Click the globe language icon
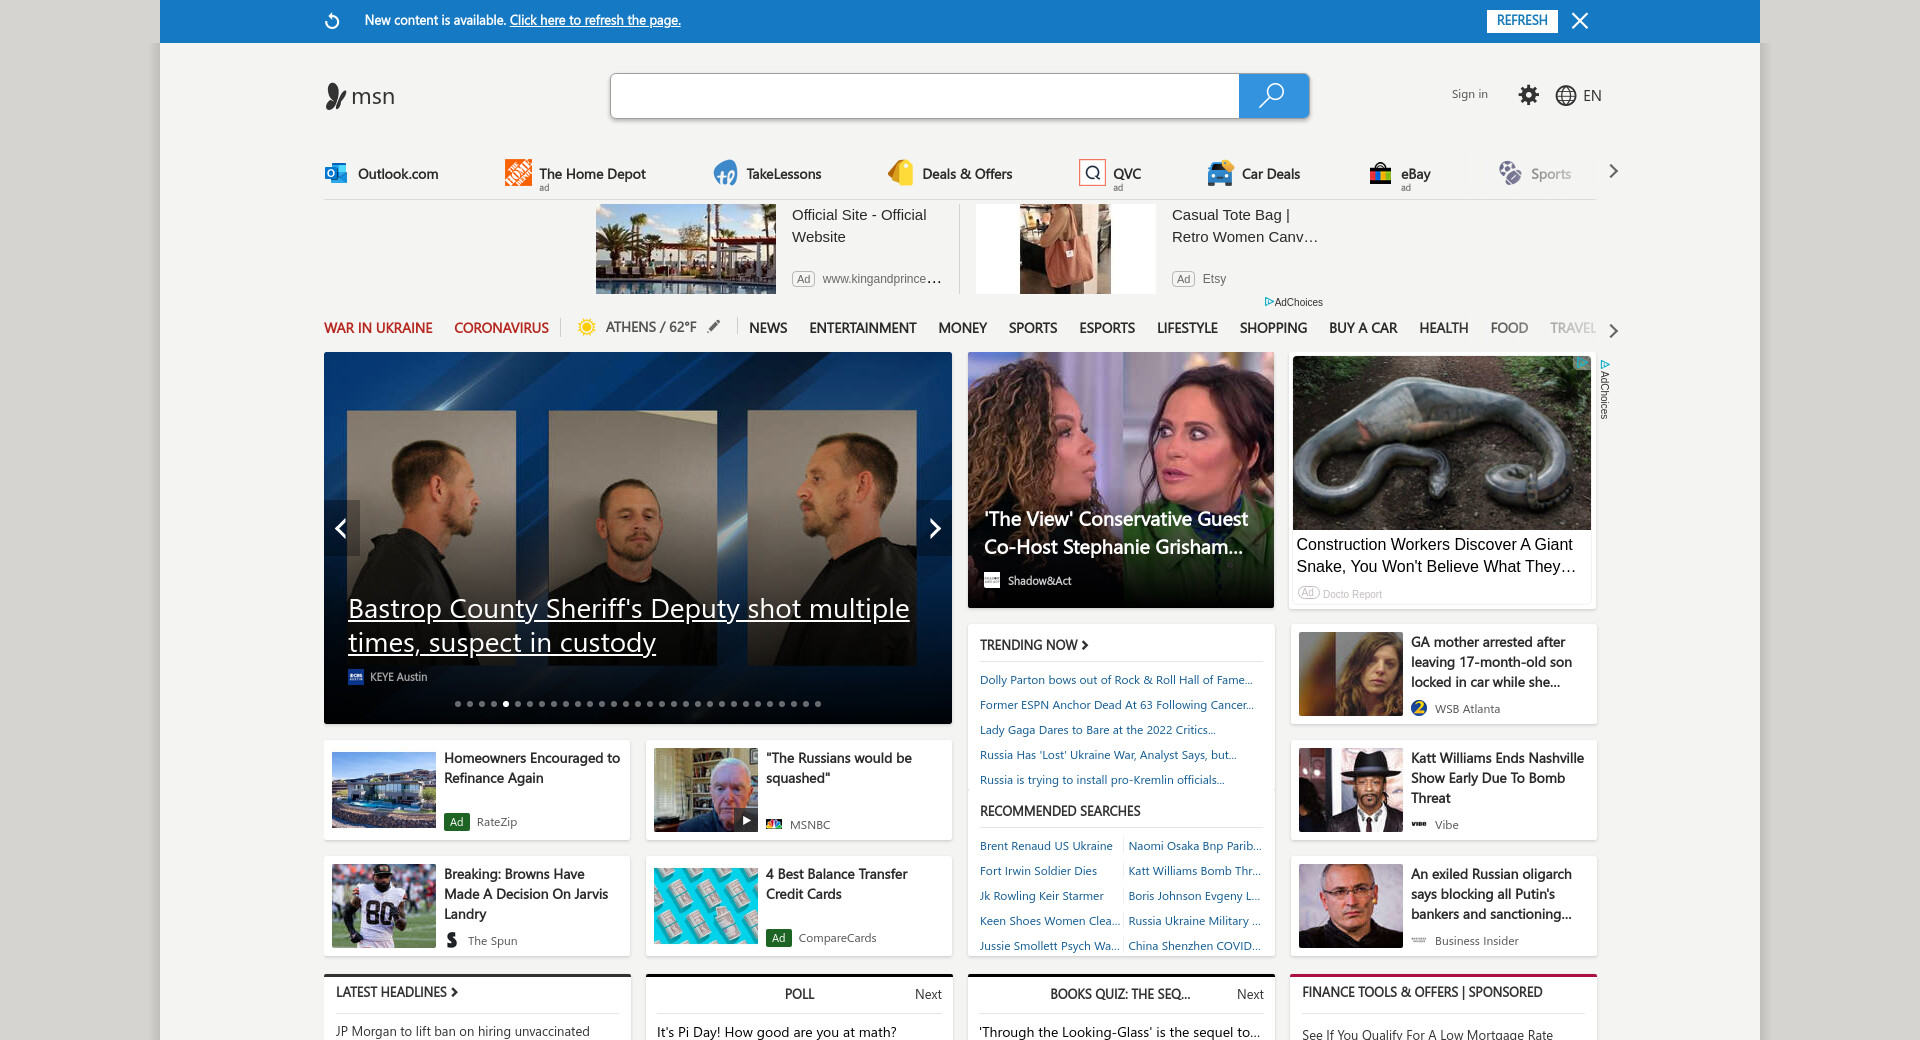This screenshot has width=1920, height=1040. click(1566, 96)
